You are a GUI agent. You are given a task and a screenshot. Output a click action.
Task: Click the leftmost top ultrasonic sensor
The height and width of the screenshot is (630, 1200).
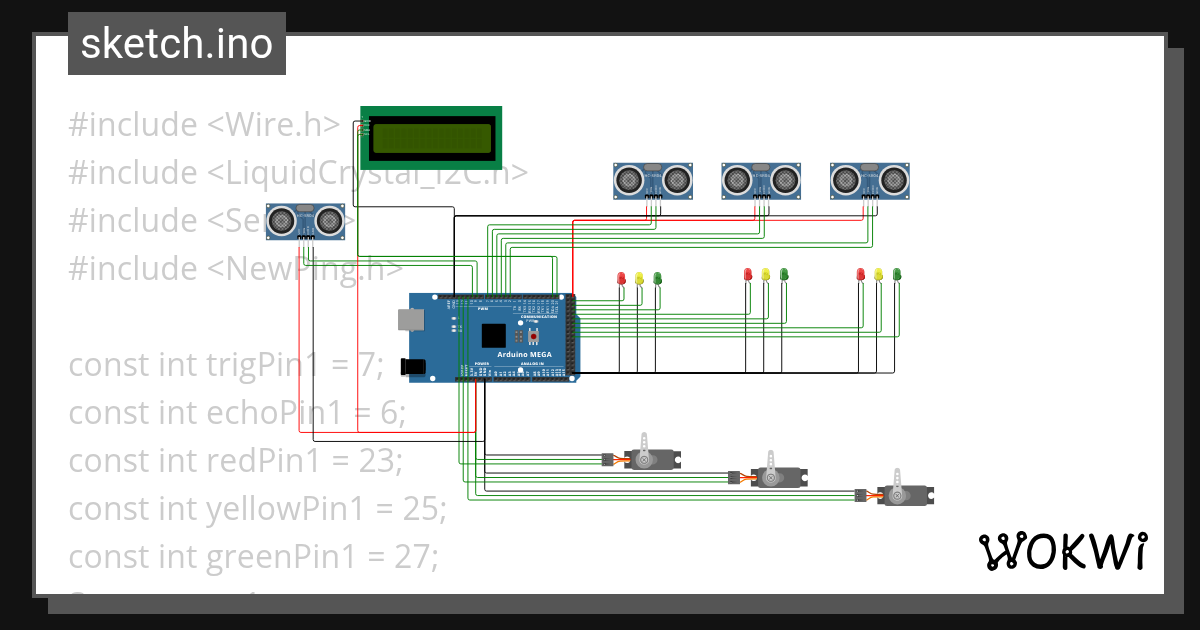652,180
